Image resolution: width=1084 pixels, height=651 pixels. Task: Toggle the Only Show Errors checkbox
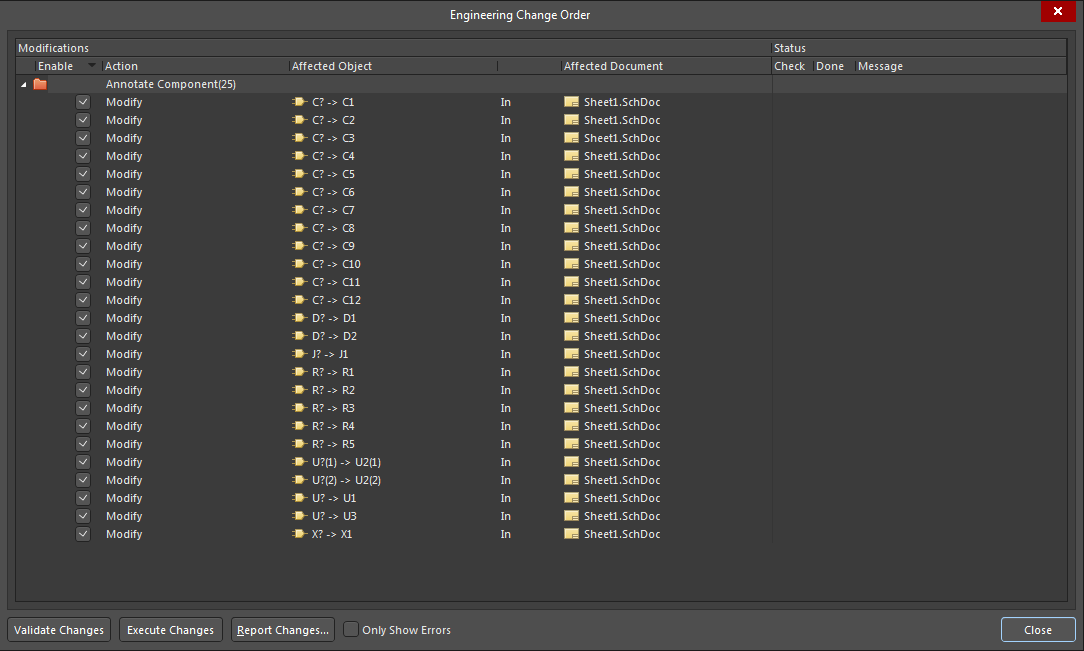point(351,629)
